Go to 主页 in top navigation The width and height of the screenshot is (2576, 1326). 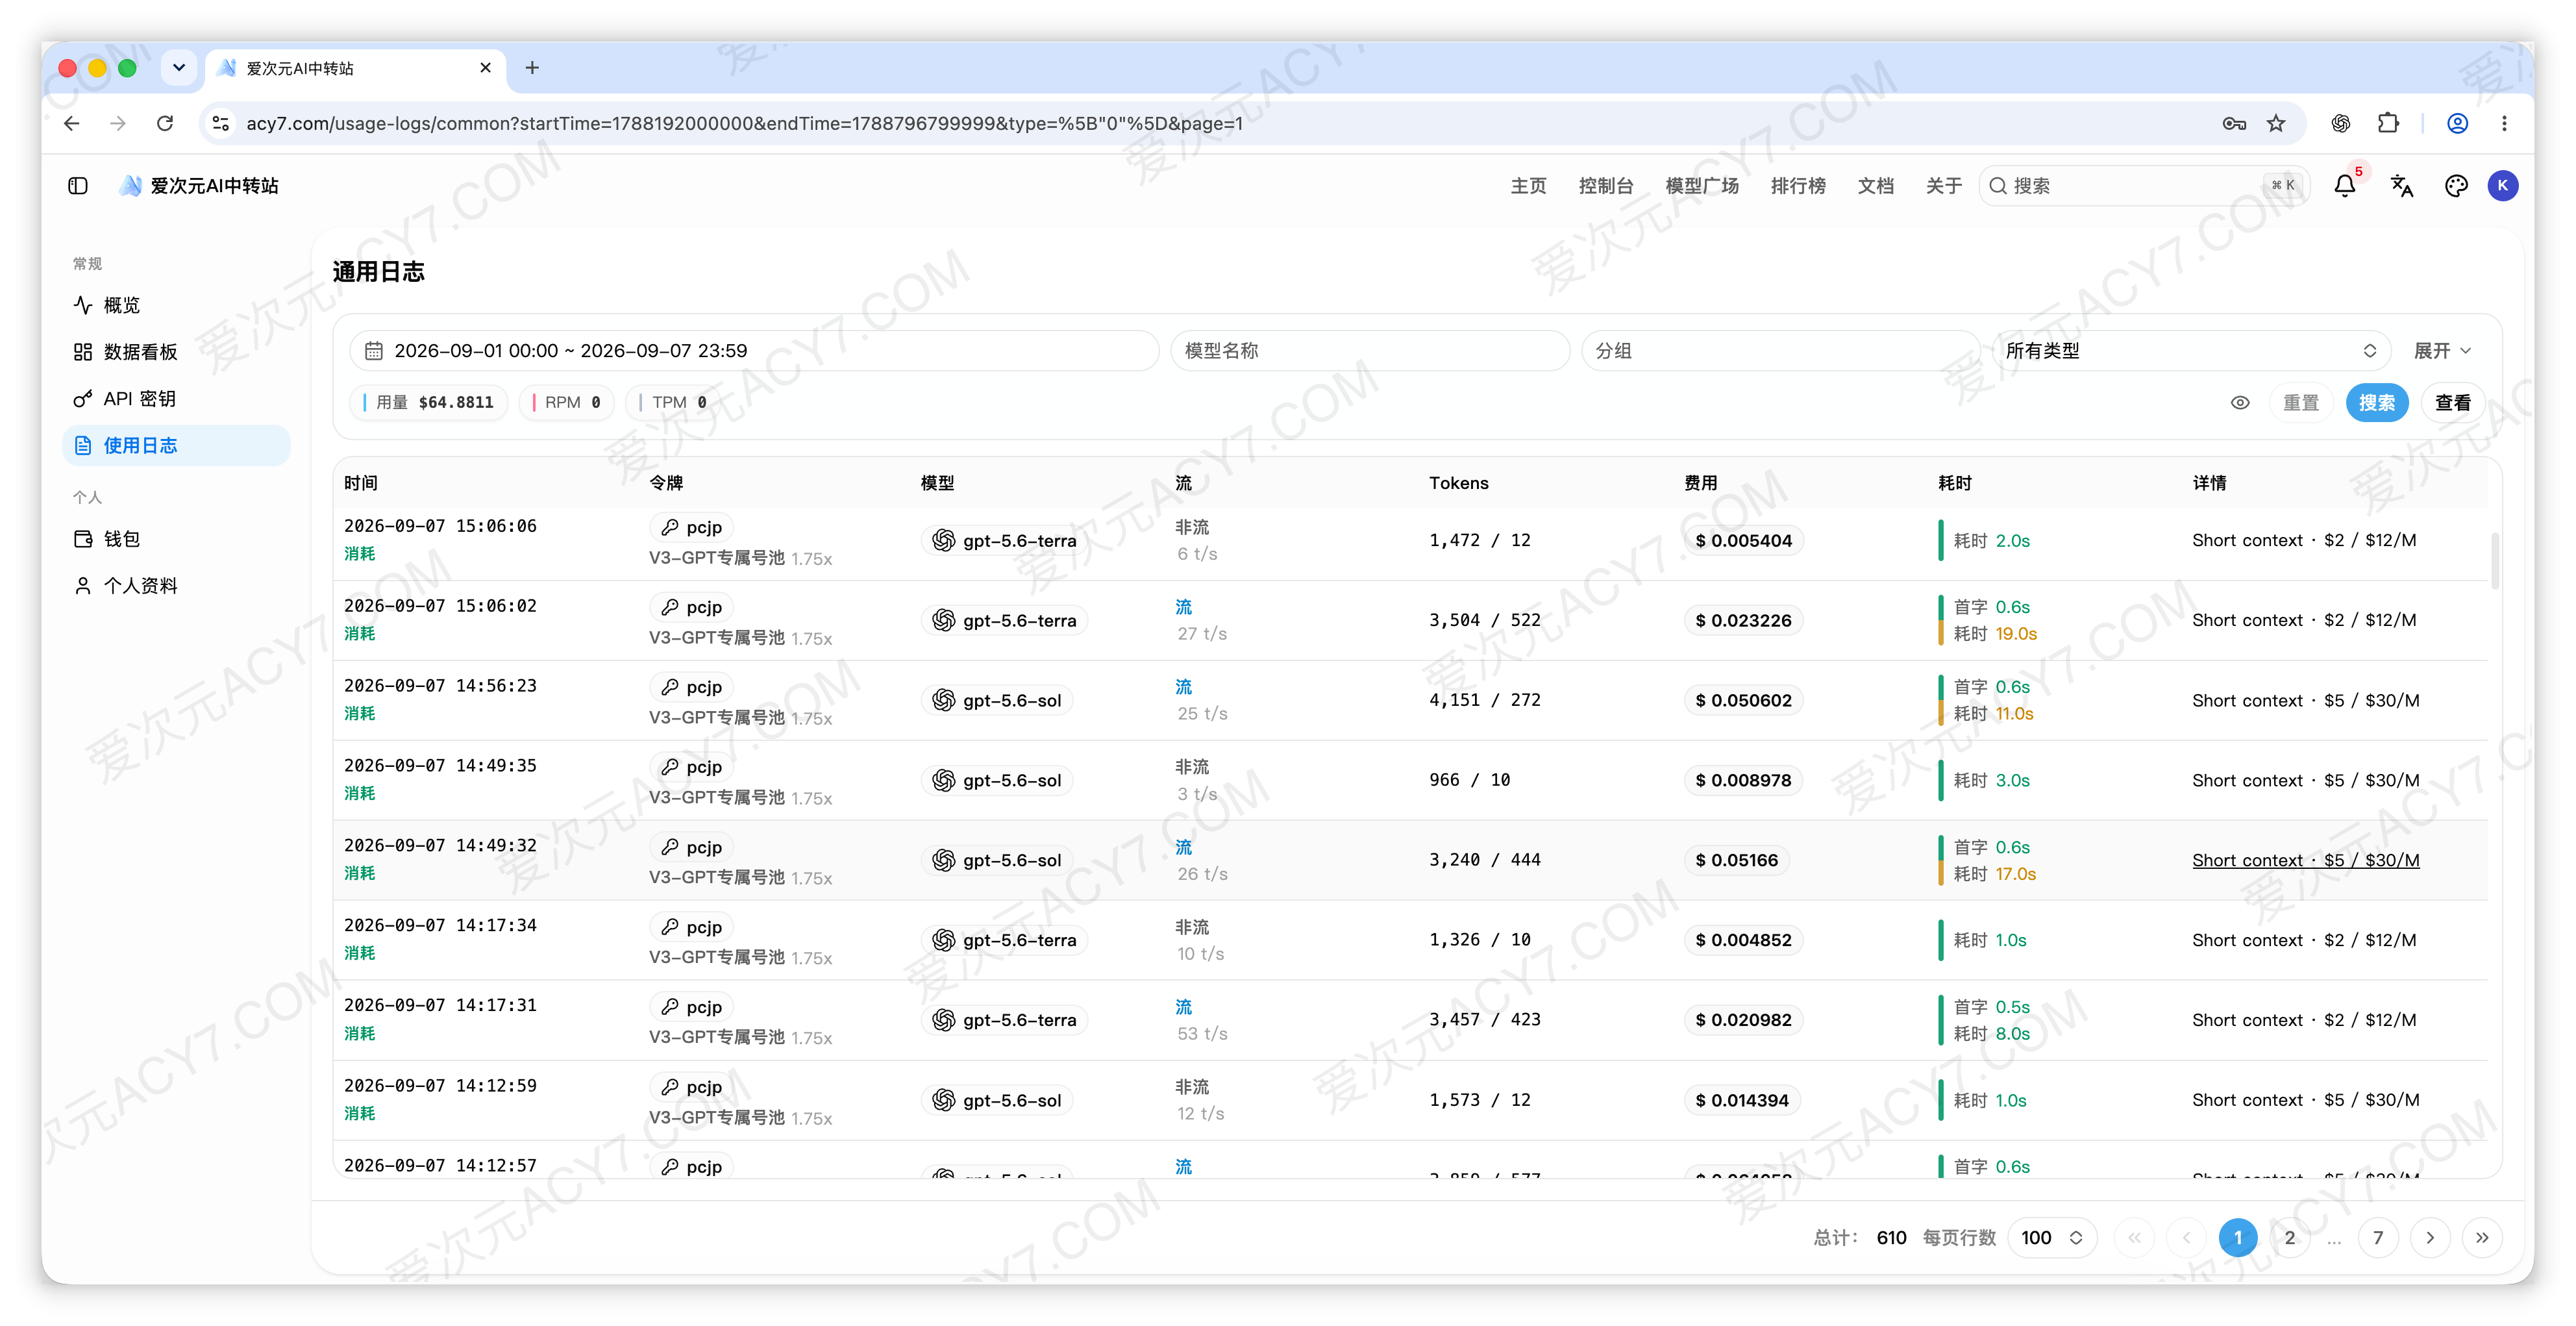point(1528,186)
